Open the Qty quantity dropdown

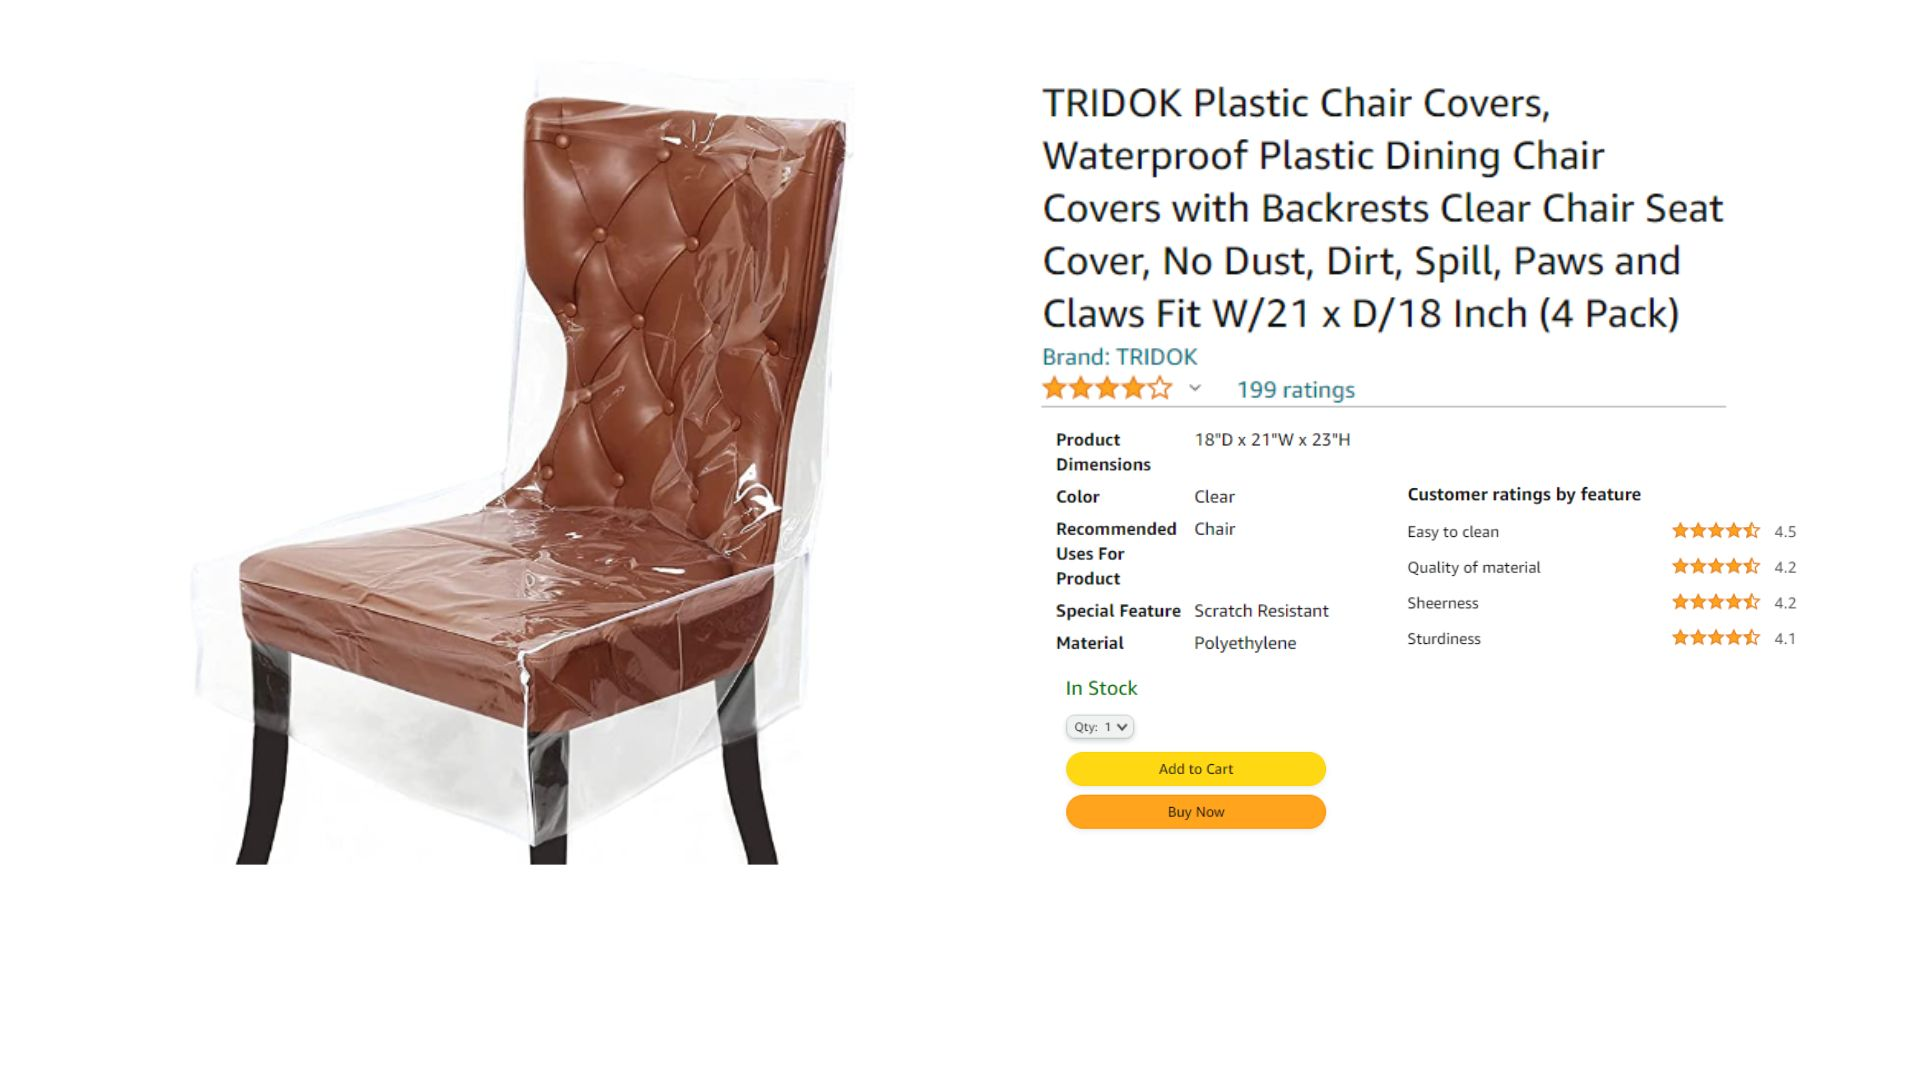click(1100, 727)
